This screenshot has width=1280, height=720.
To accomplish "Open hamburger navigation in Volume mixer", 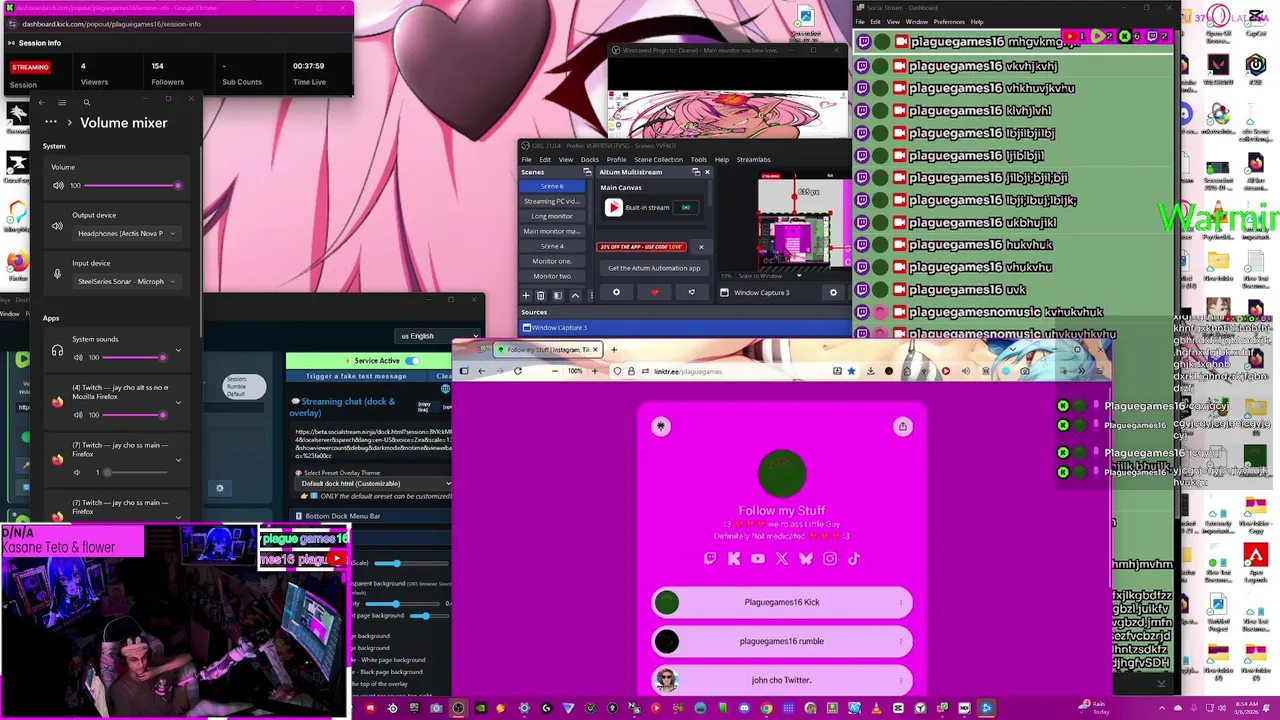I will (x=61, y=102).
